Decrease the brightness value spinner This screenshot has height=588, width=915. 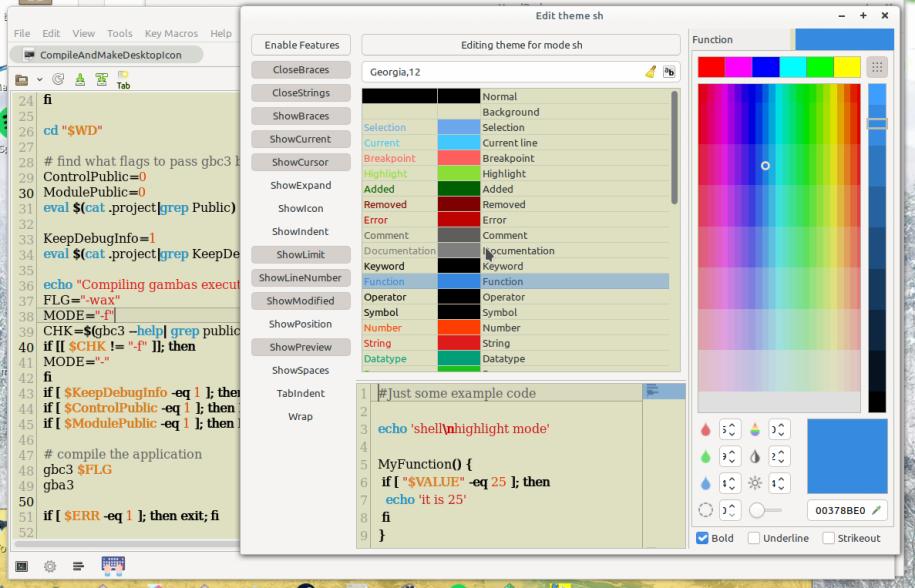[x=783, y=487]
